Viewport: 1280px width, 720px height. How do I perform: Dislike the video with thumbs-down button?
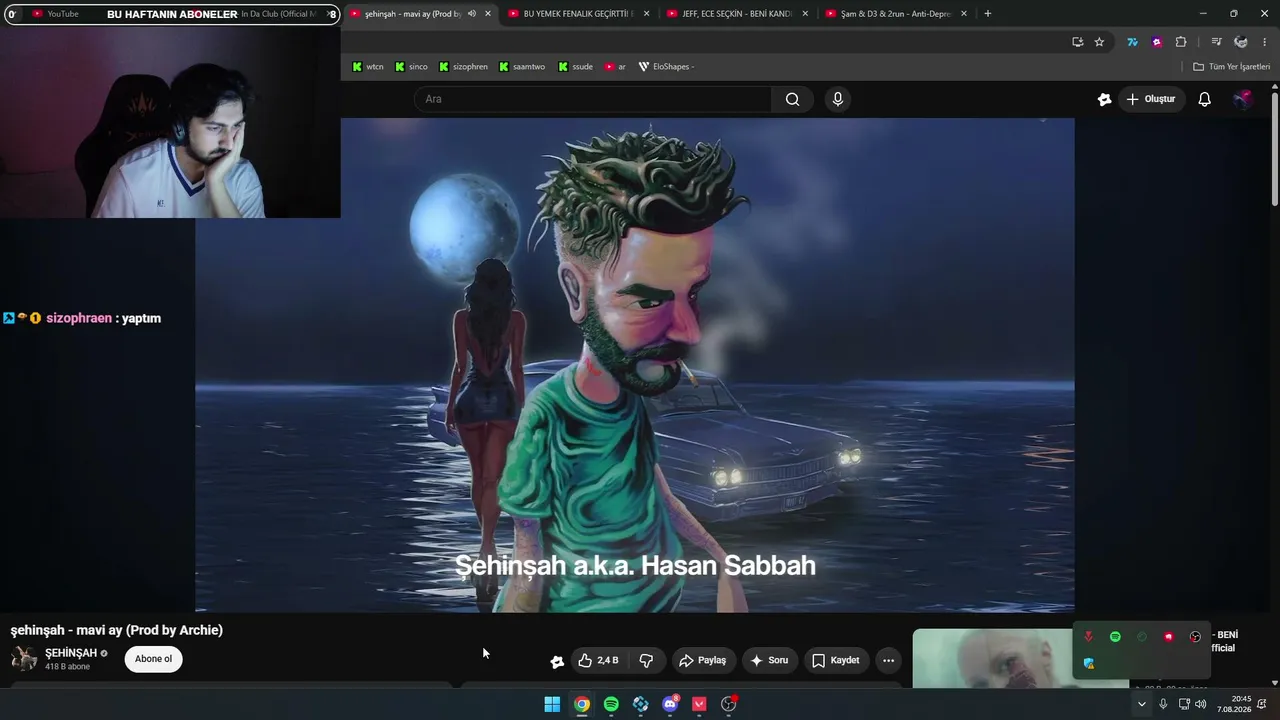click(646, 660)
